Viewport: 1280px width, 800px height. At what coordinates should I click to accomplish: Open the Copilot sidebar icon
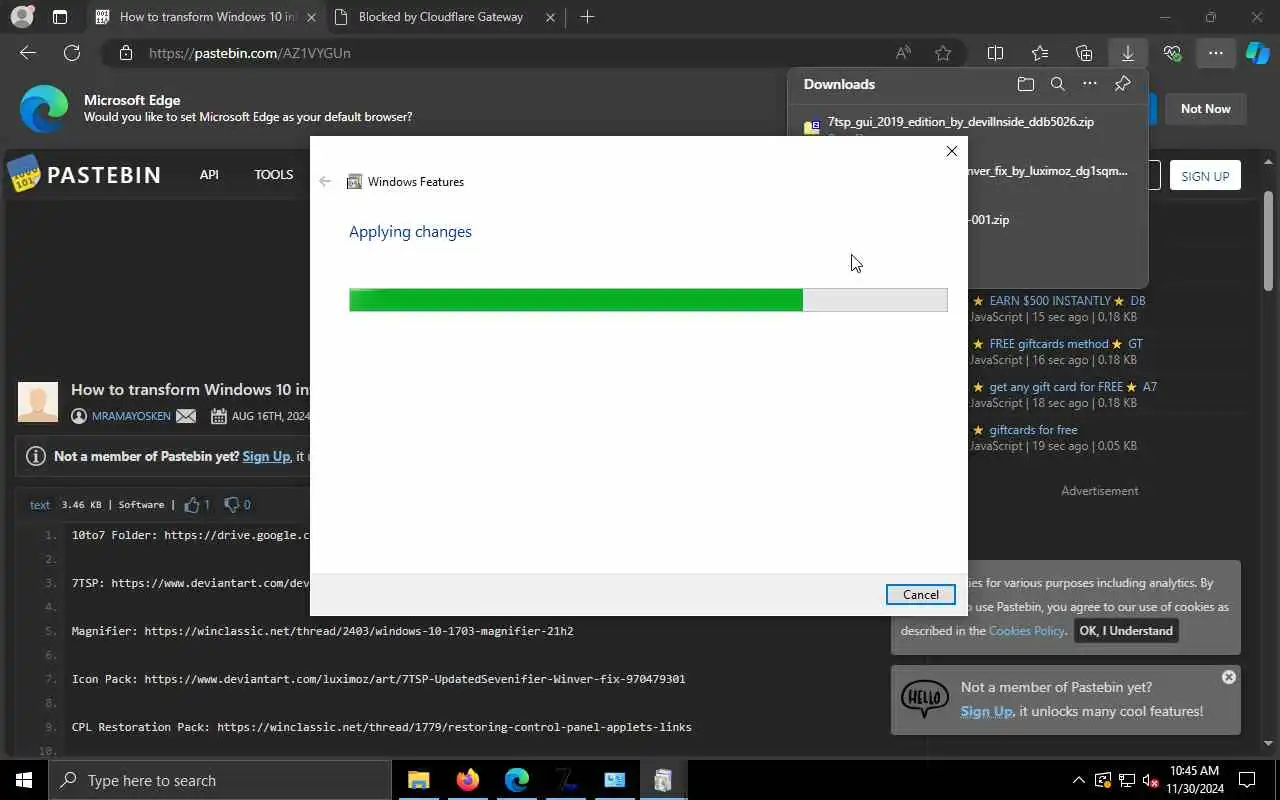(1258, 53)
